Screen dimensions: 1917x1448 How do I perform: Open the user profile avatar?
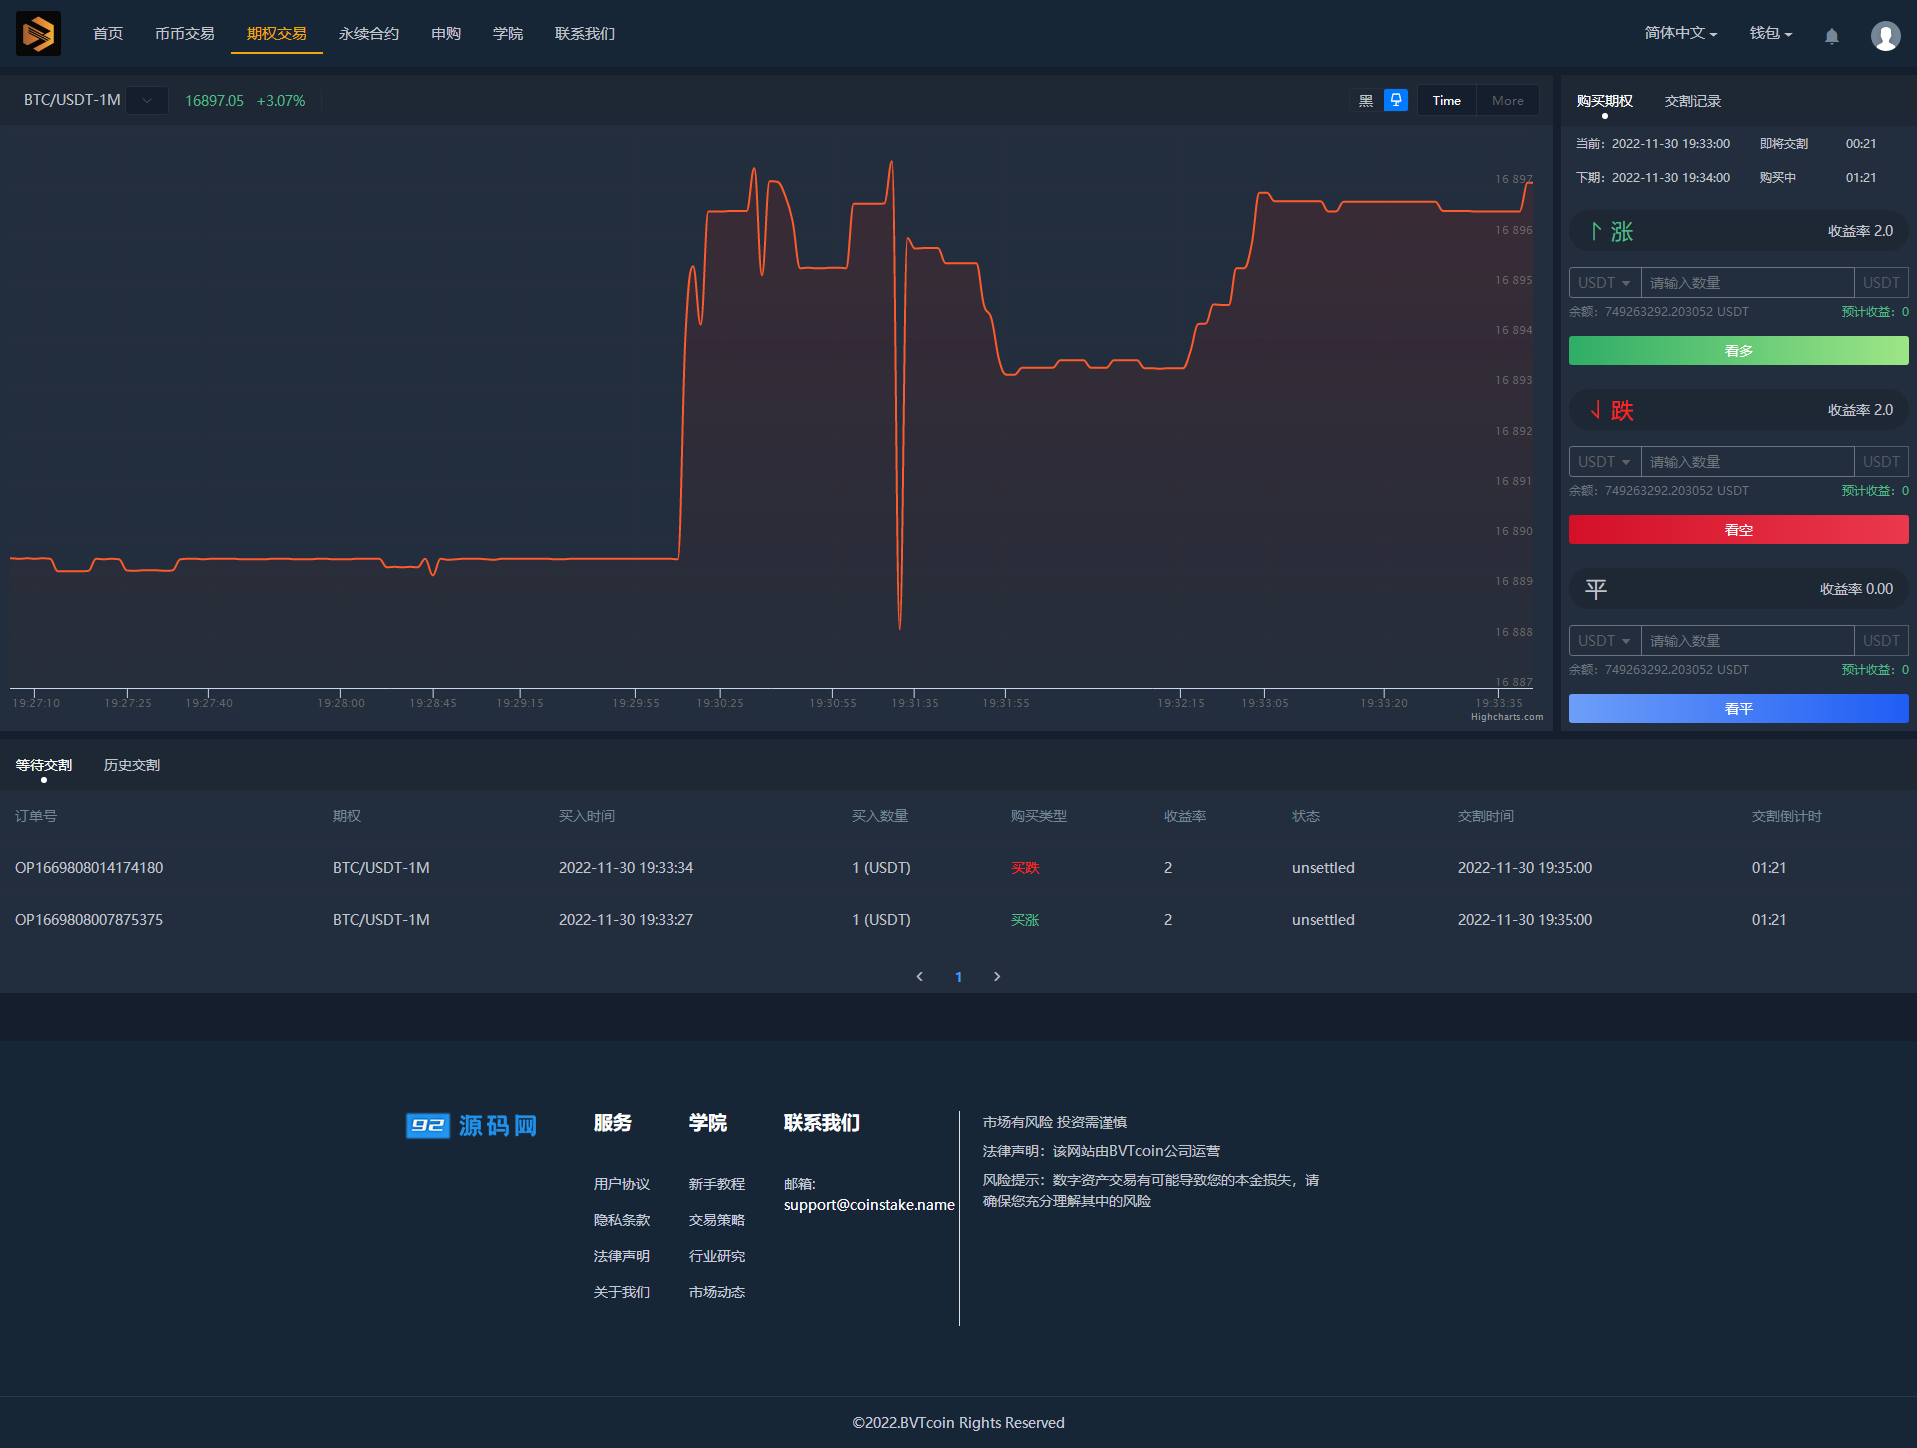(x=1885, y=36)
